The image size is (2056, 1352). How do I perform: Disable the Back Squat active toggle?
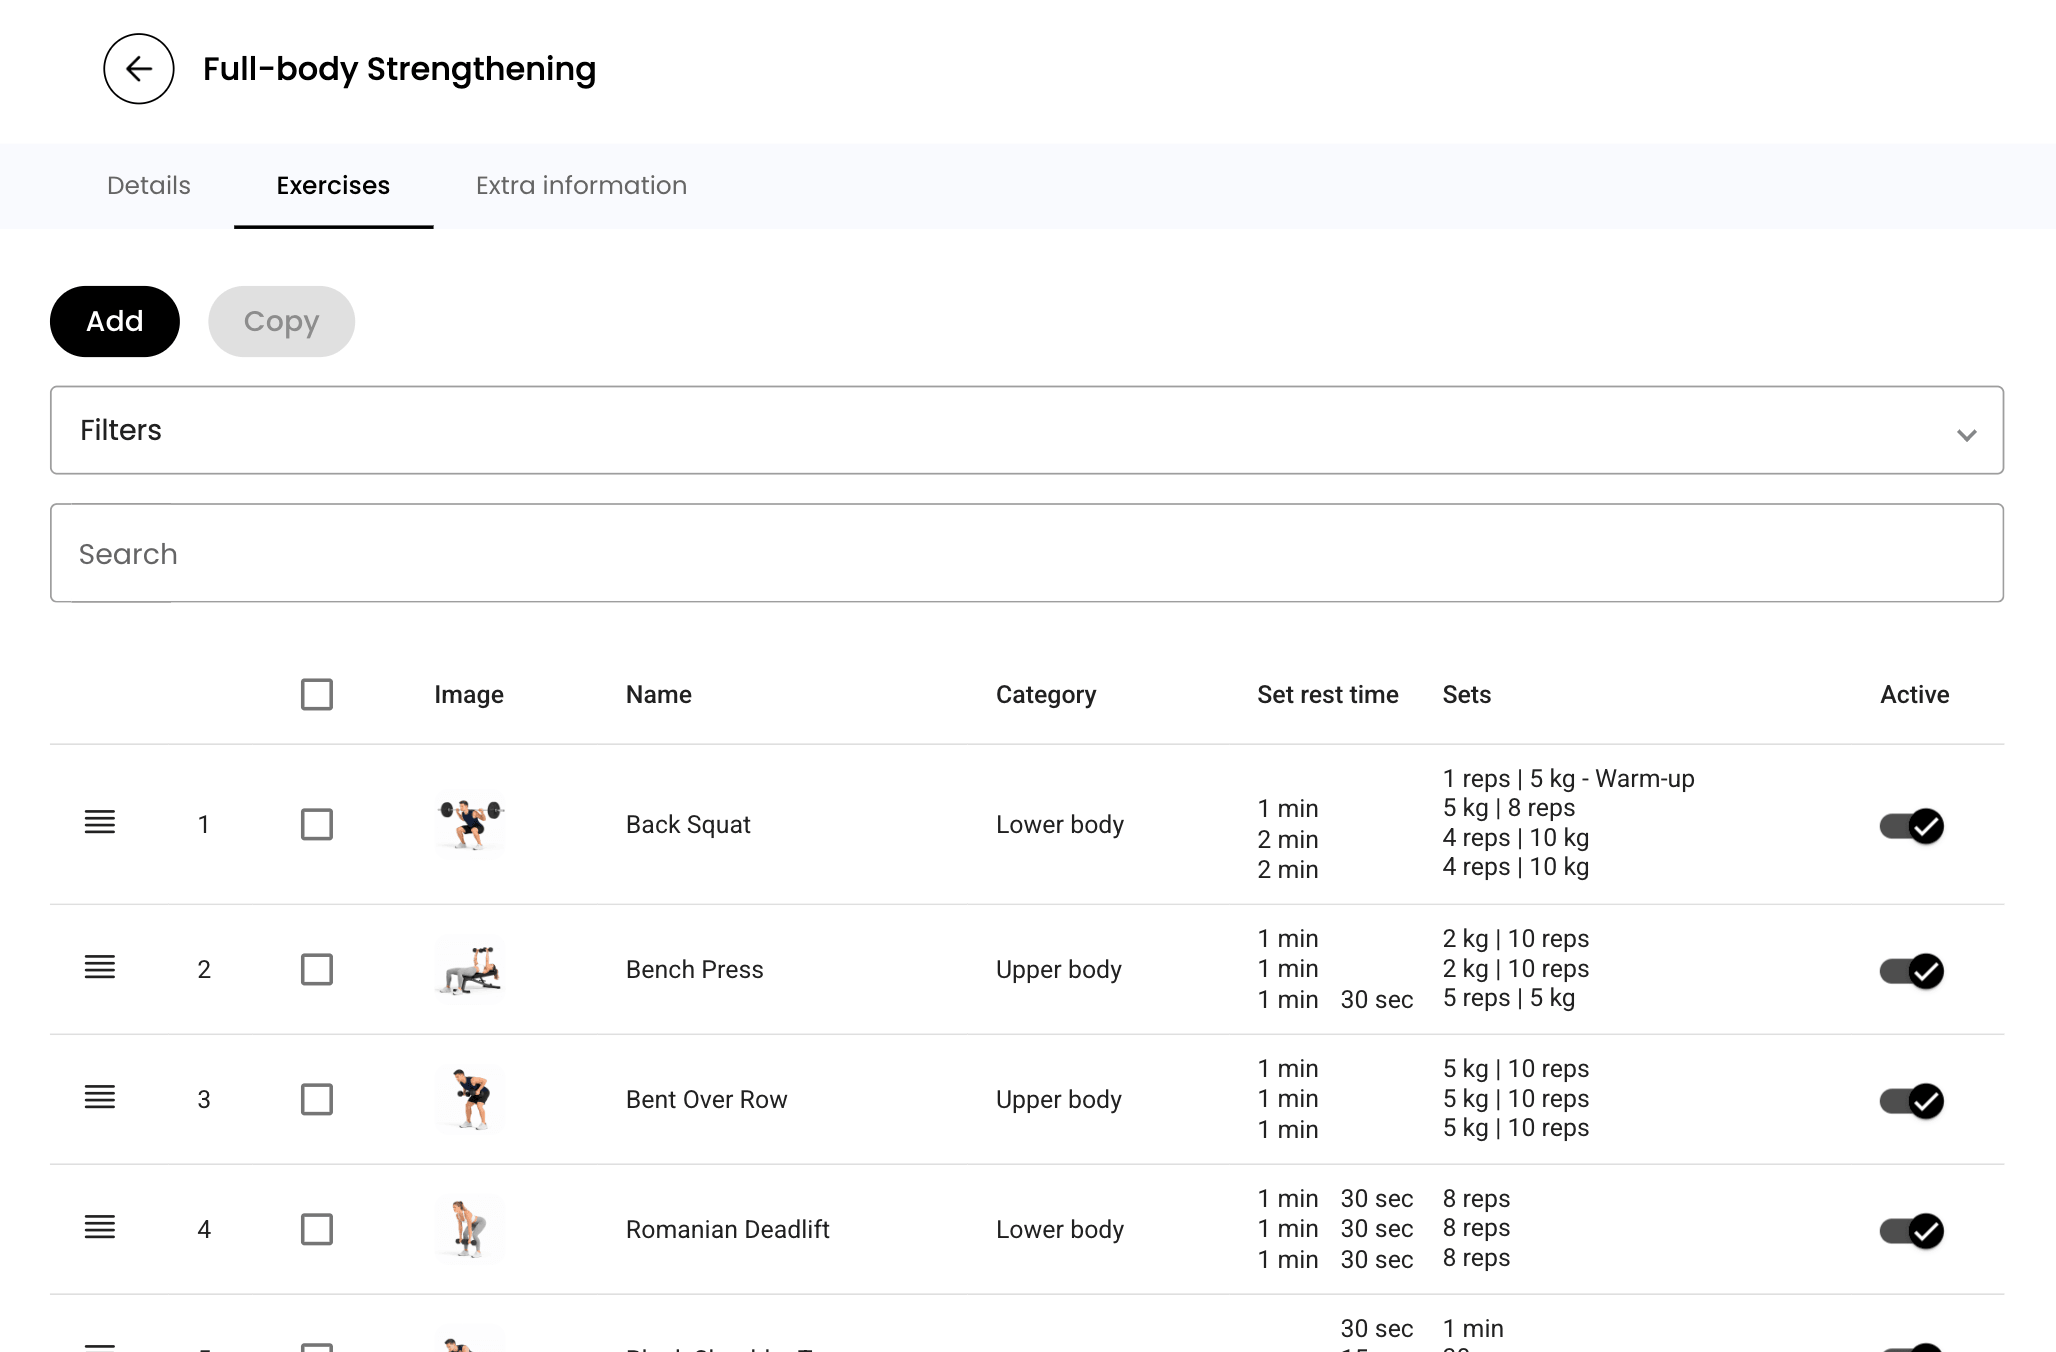1911,826
